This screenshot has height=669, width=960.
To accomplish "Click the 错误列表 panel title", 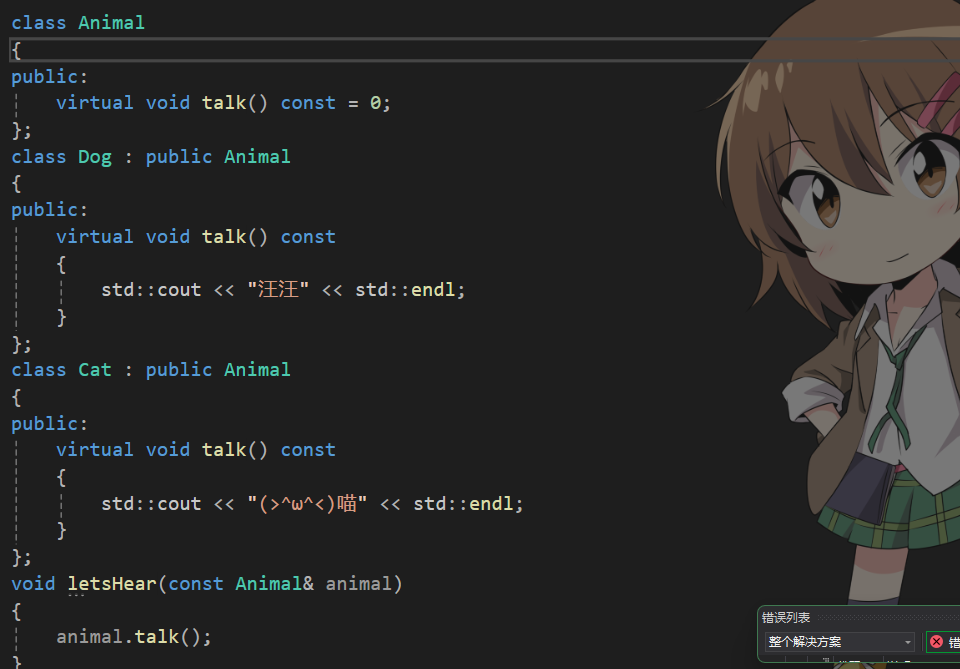I will click(x=786, y=617).
